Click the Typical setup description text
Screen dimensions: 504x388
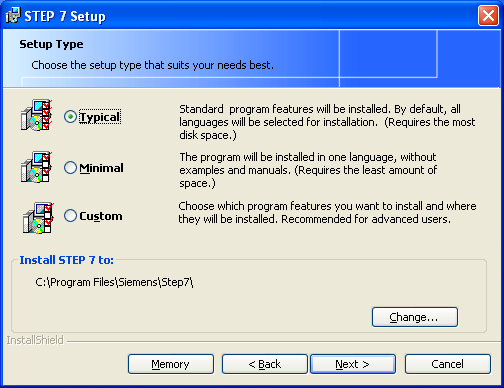click(x=327, y=122)
